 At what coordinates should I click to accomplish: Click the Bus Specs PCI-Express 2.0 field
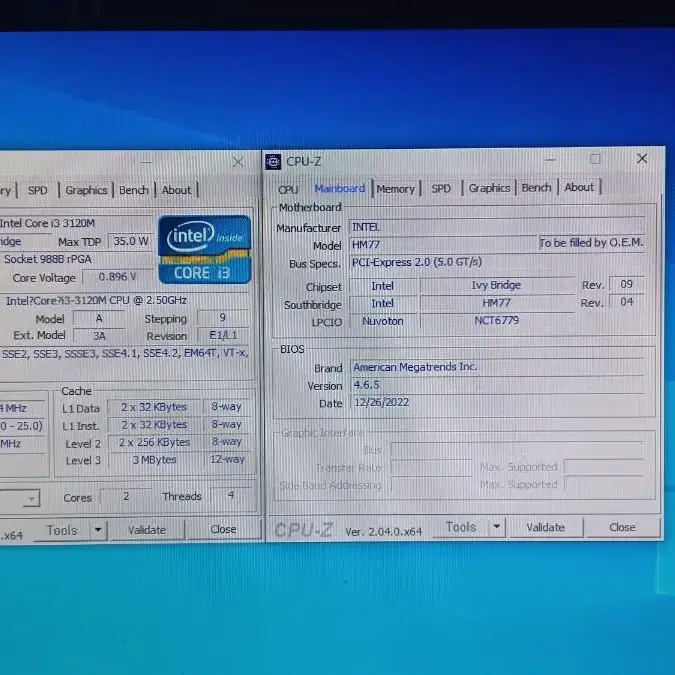[497, 262]
